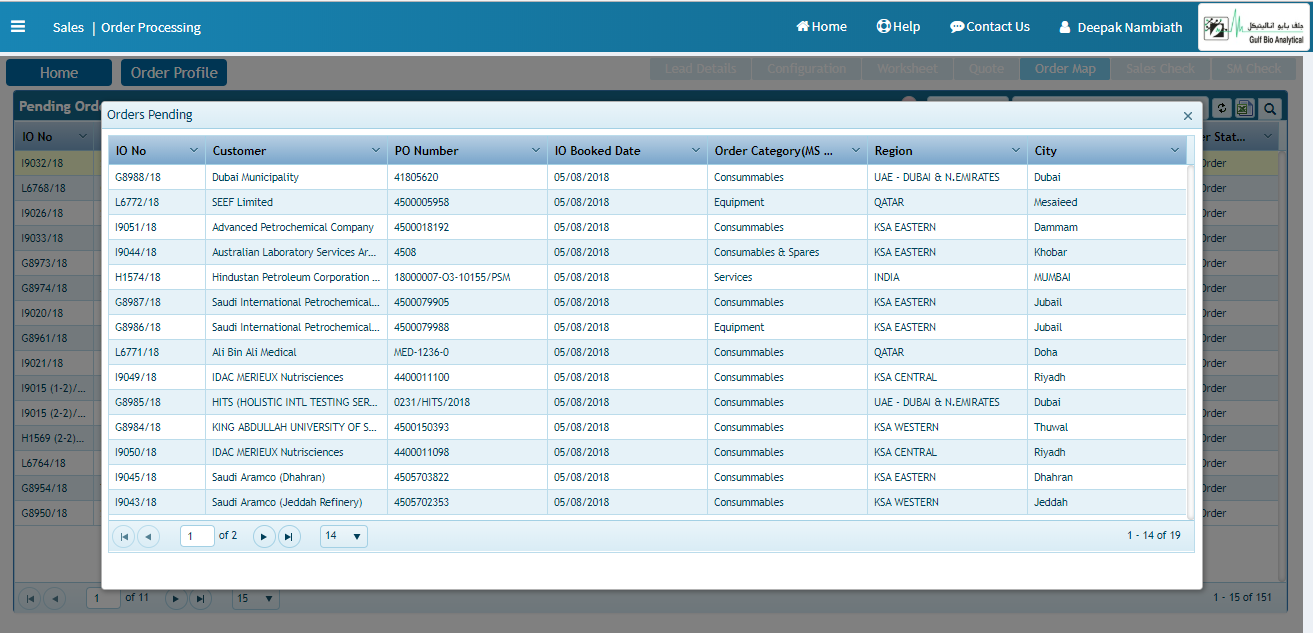The height and width of the screenshot is (633, 1313).
Task: Select row G8988/18 Dubai Municipality
Action: (647, 177)
